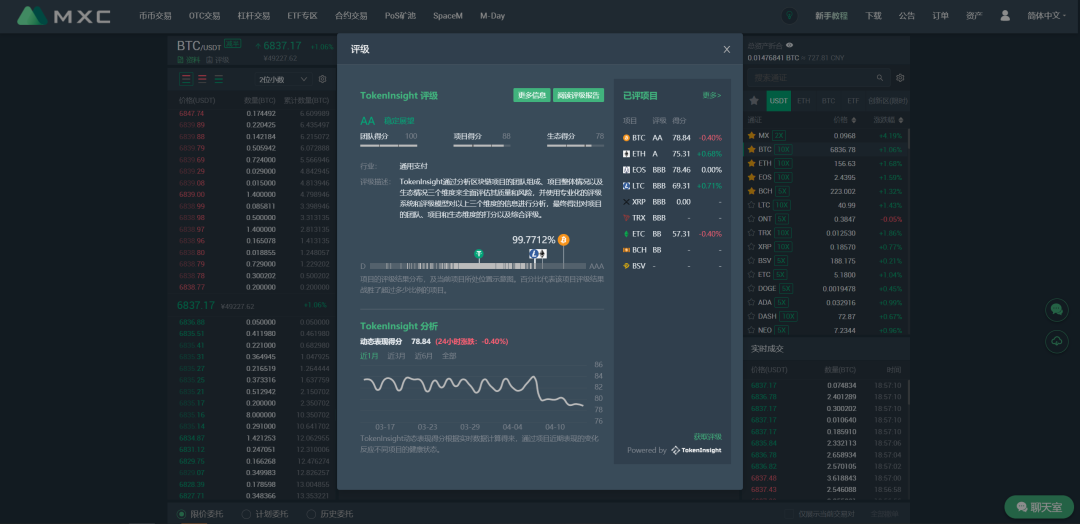Select sell-orders-only order book view
Screen dimensions: 1080x524
point(202,79)
